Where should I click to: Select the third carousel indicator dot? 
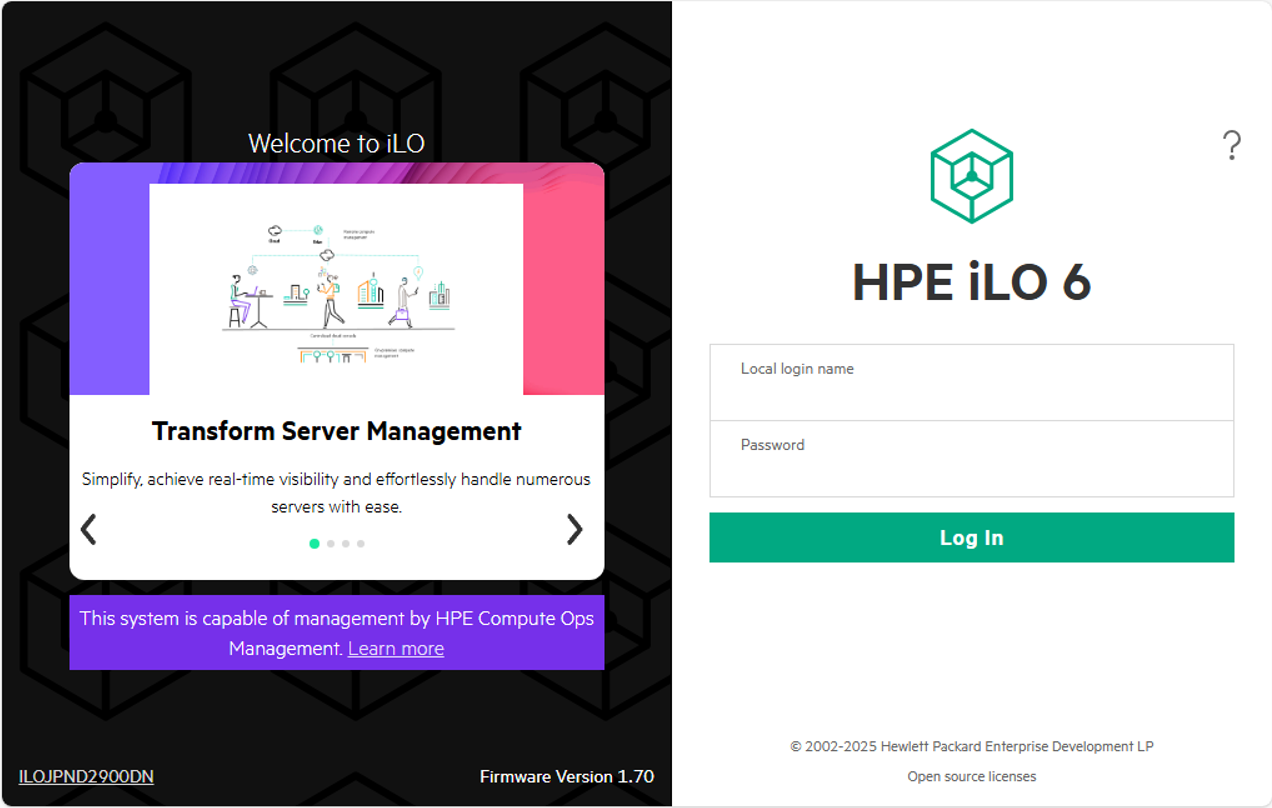click(x=346, y=544)
